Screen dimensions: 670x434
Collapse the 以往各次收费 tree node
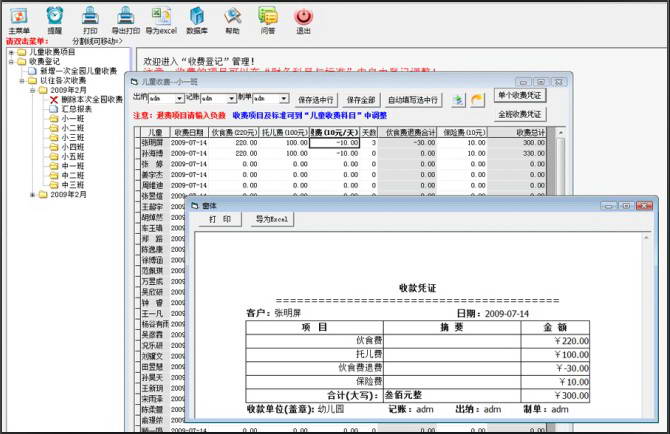[x=22, y=80]
